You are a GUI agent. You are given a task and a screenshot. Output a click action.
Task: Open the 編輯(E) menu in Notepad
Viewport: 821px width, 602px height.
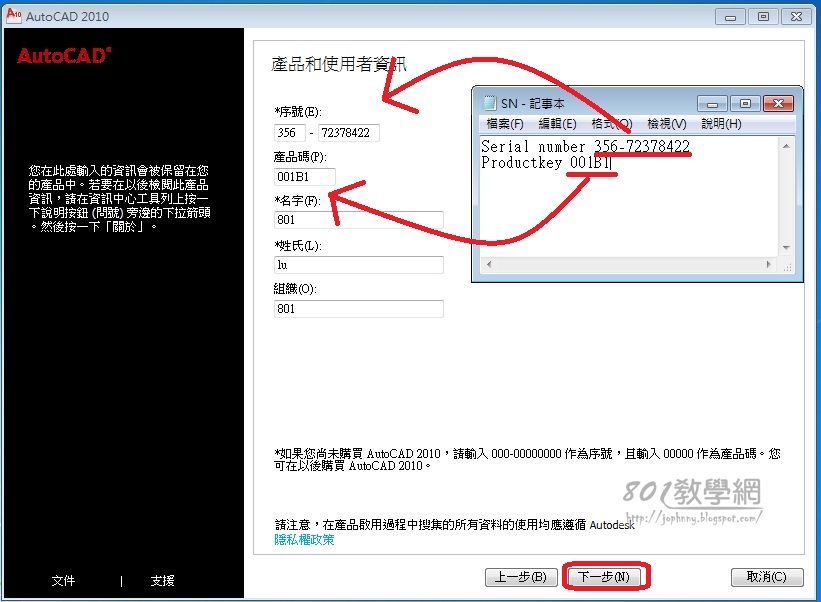[x=558, y=124]
